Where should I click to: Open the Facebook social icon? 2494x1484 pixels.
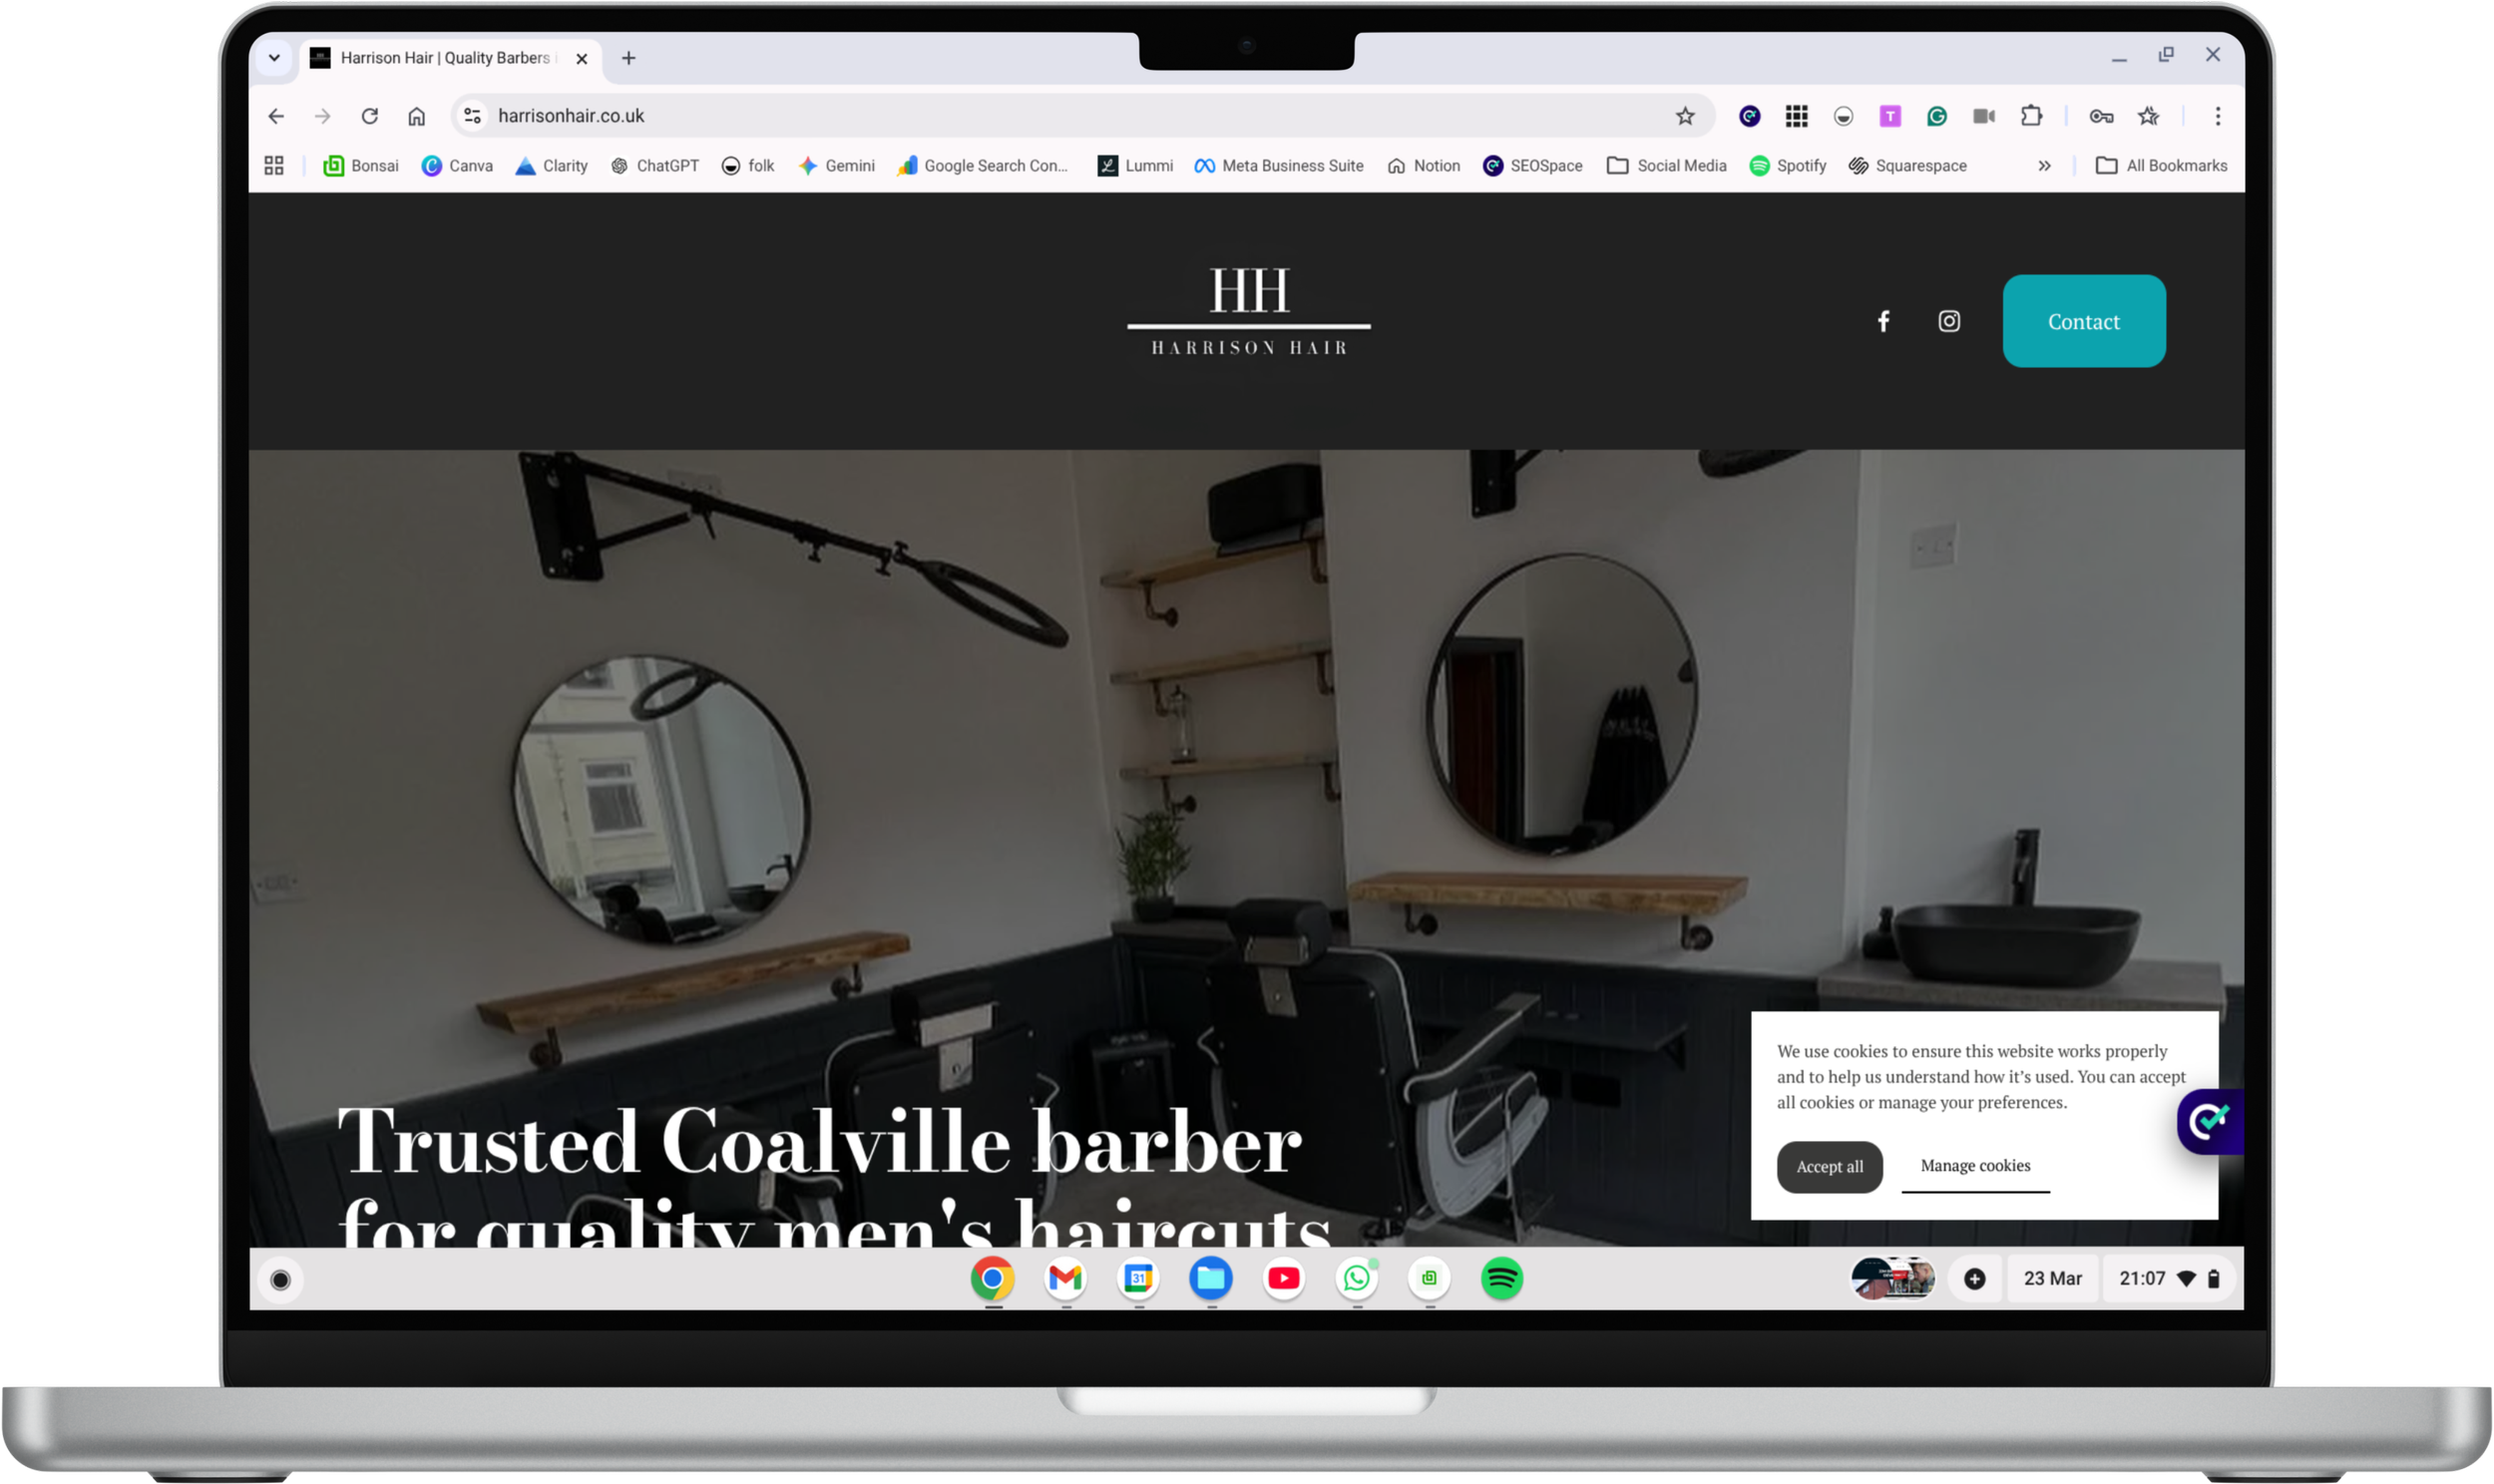point(1883,321)
